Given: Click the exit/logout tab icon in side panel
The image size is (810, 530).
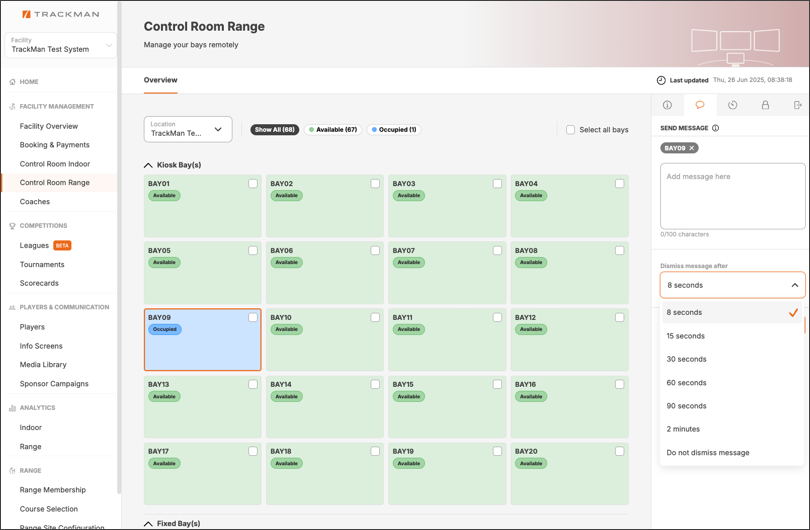Looking at the screenshot, I should [797, 105].
